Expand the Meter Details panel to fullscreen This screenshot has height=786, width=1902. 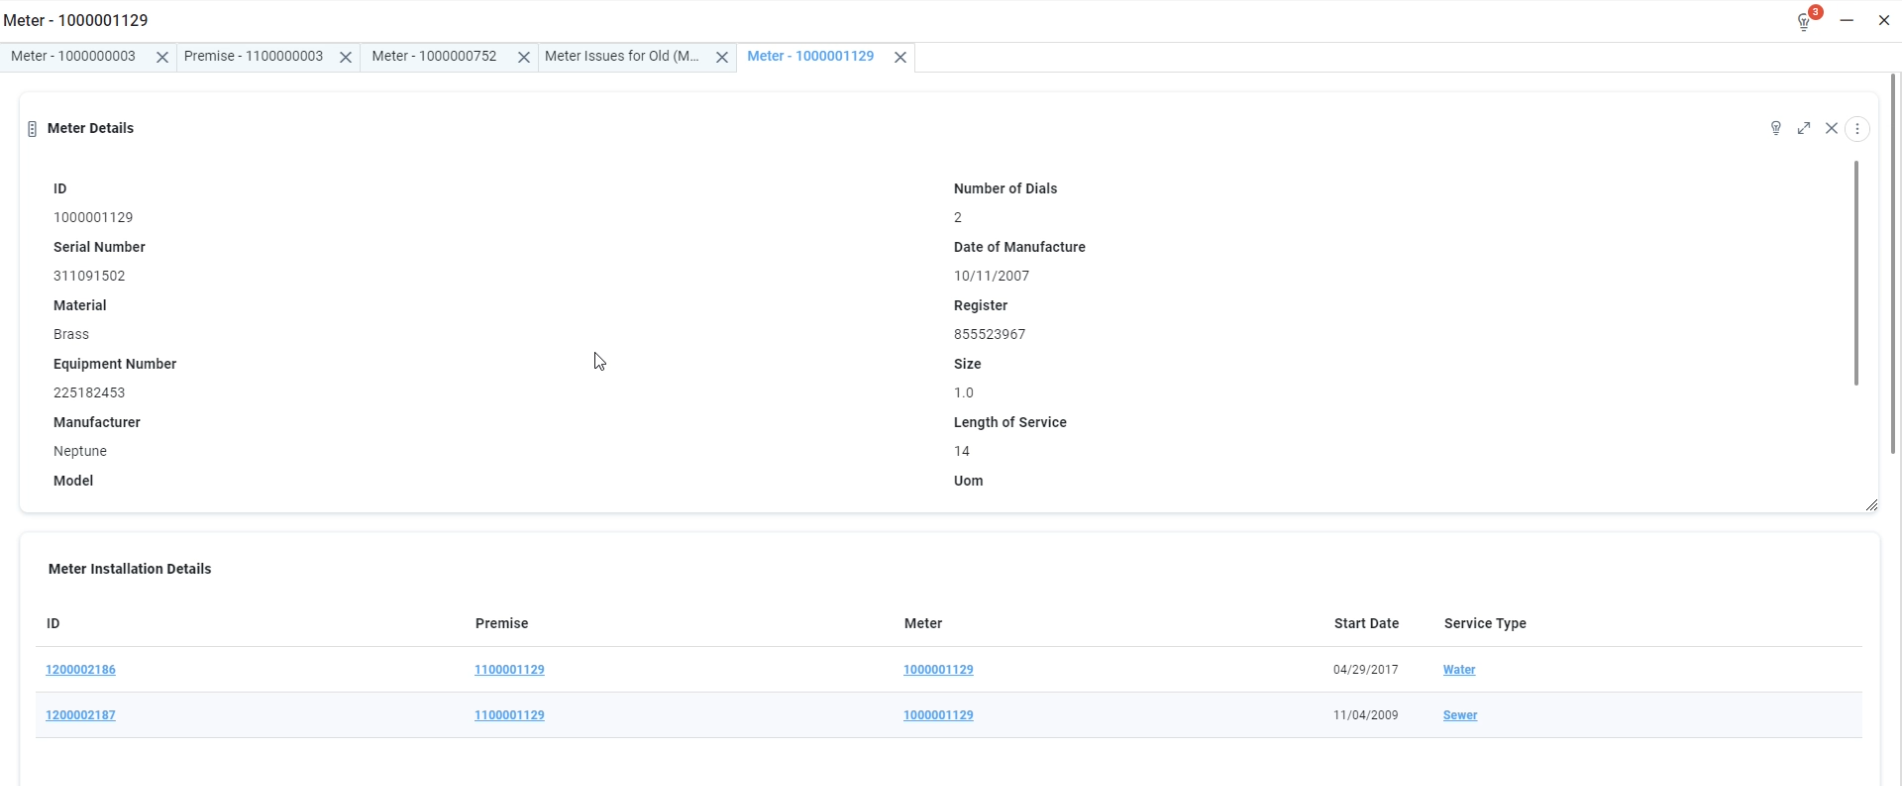[1804, 128]
